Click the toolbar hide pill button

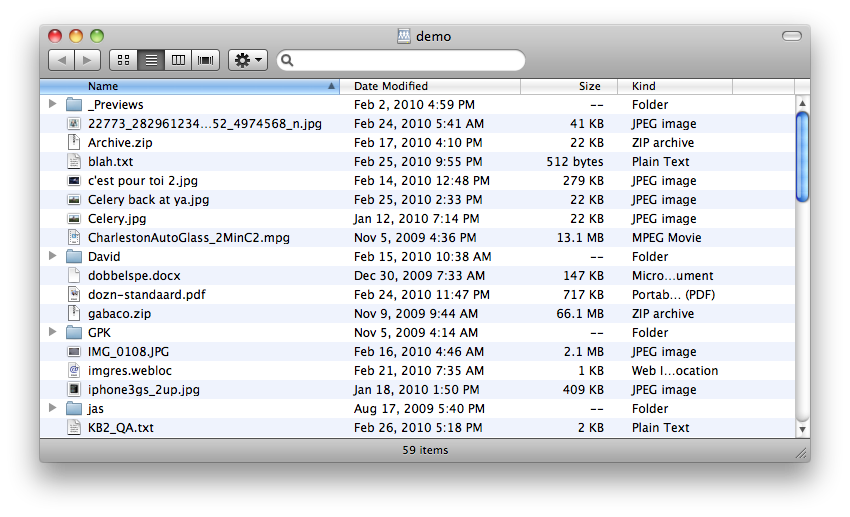tap(791, 36)
